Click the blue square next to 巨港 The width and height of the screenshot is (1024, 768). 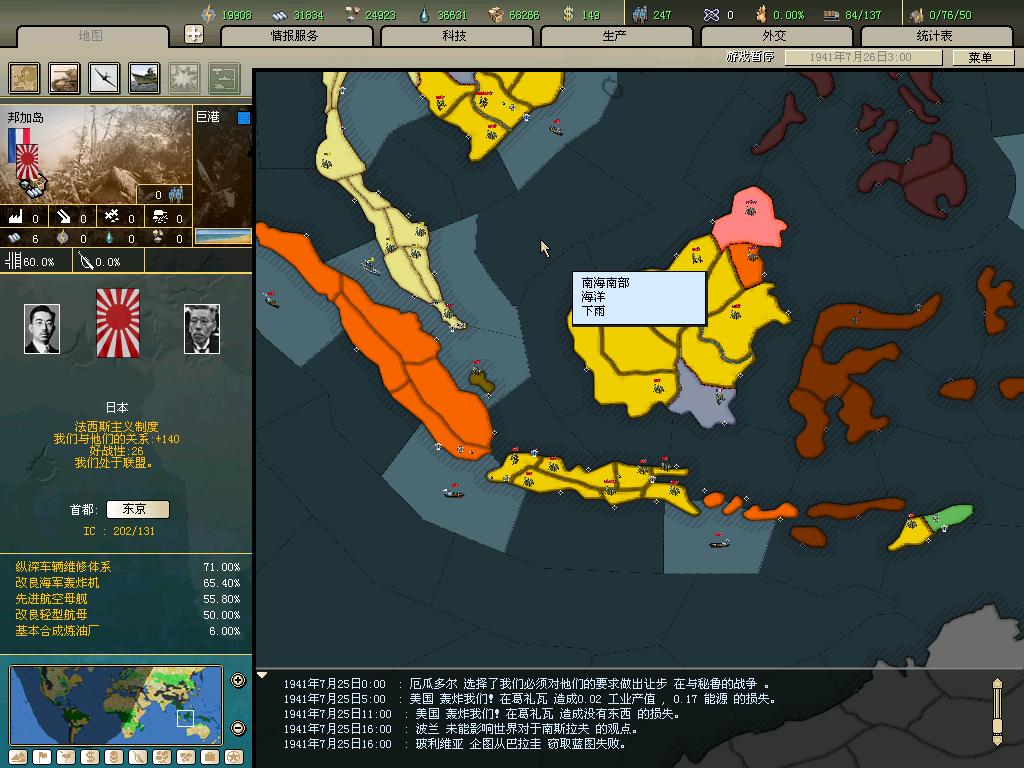click(x=244, y=118)
